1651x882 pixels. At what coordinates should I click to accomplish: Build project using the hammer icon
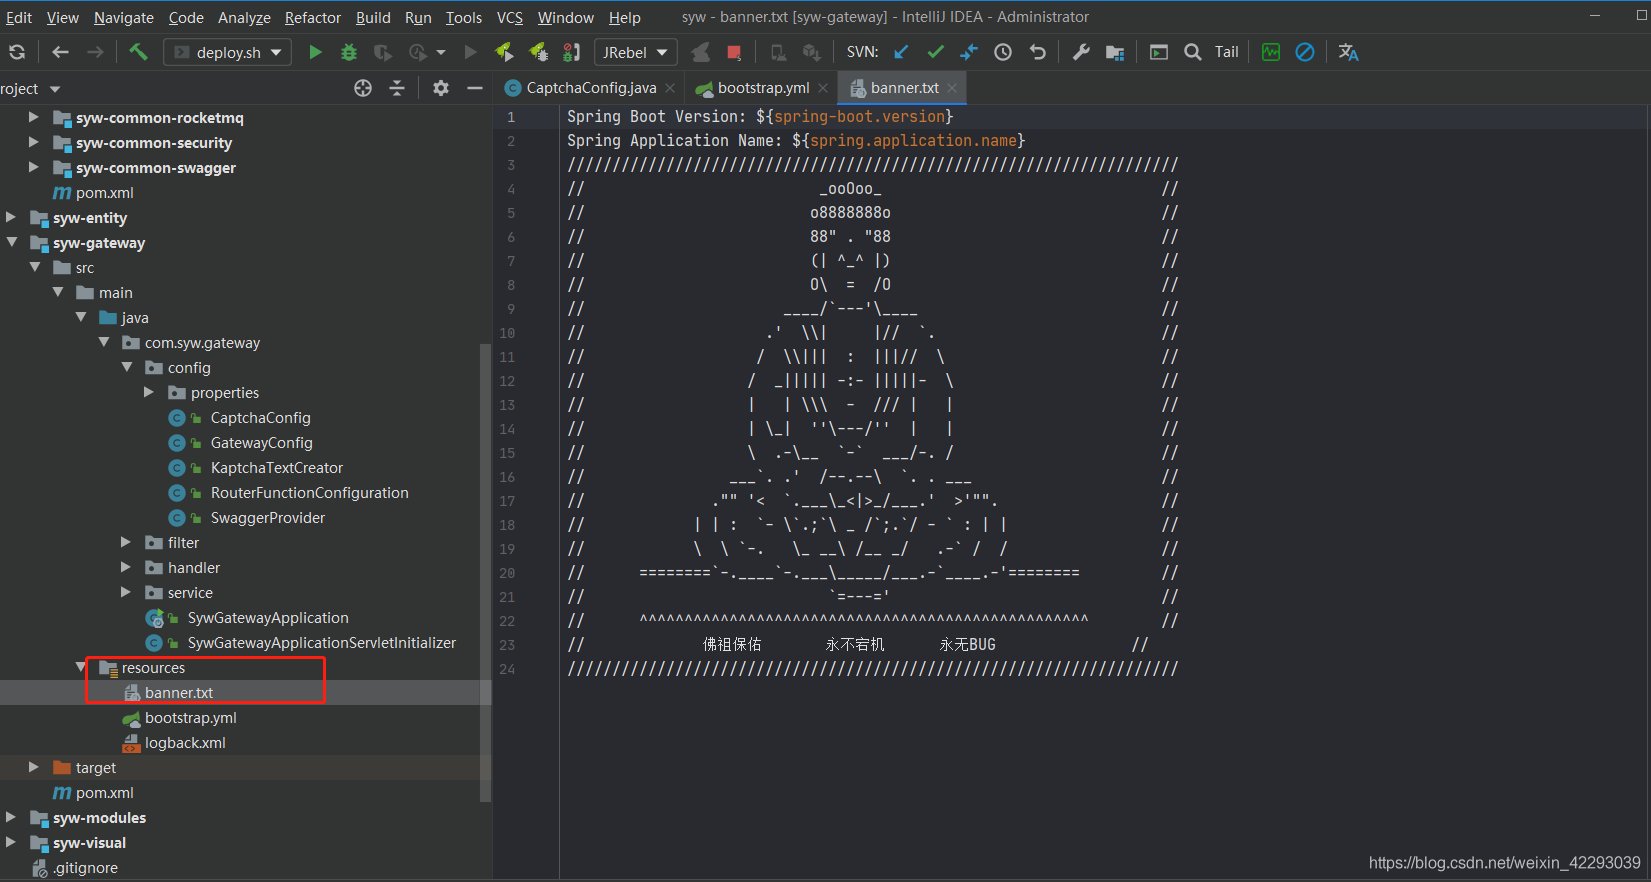coord(138,52)
